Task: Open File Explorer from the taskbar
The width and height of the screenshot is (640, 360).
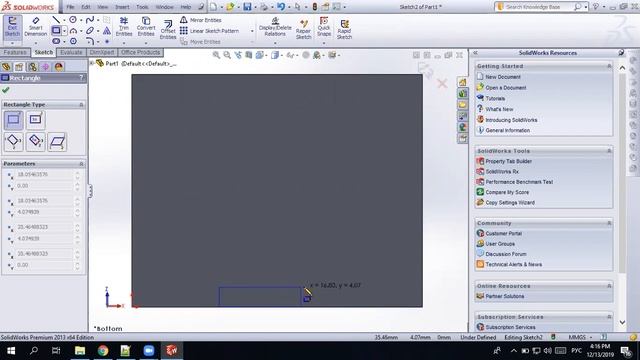Action: pyautogui.click(x=80, y=351)
